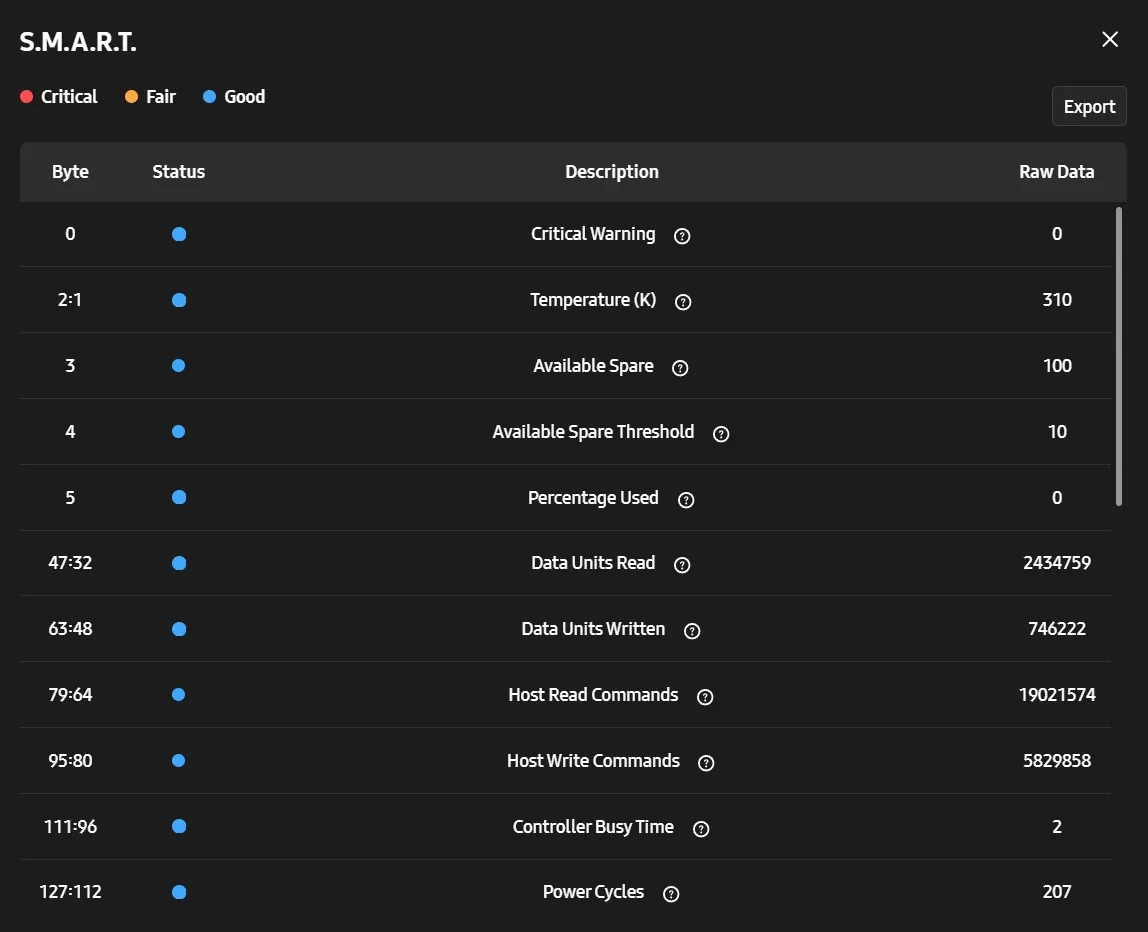Click byte range 127:112 cell
Viewport: 1148px width, 932px height.
coord(70,891)
